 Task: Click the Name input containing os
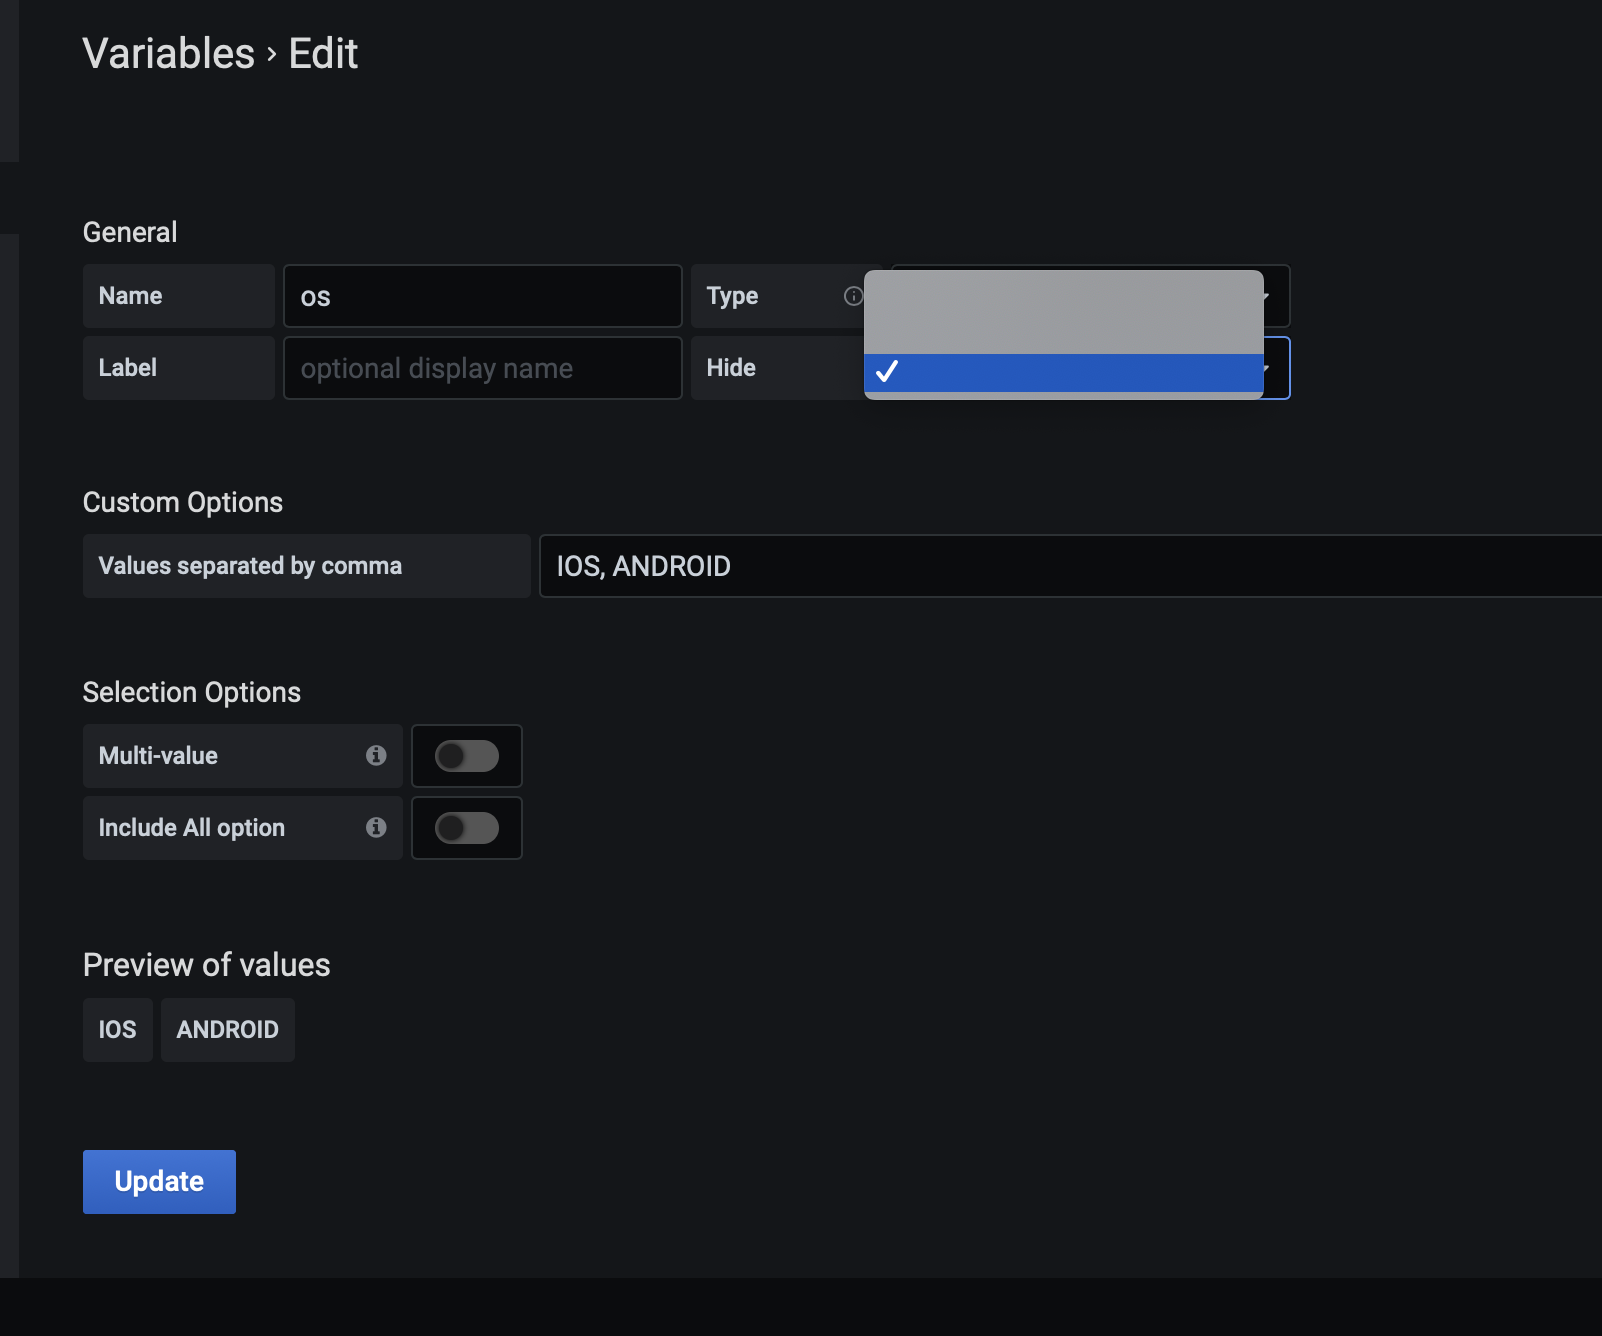click(482, 296)
